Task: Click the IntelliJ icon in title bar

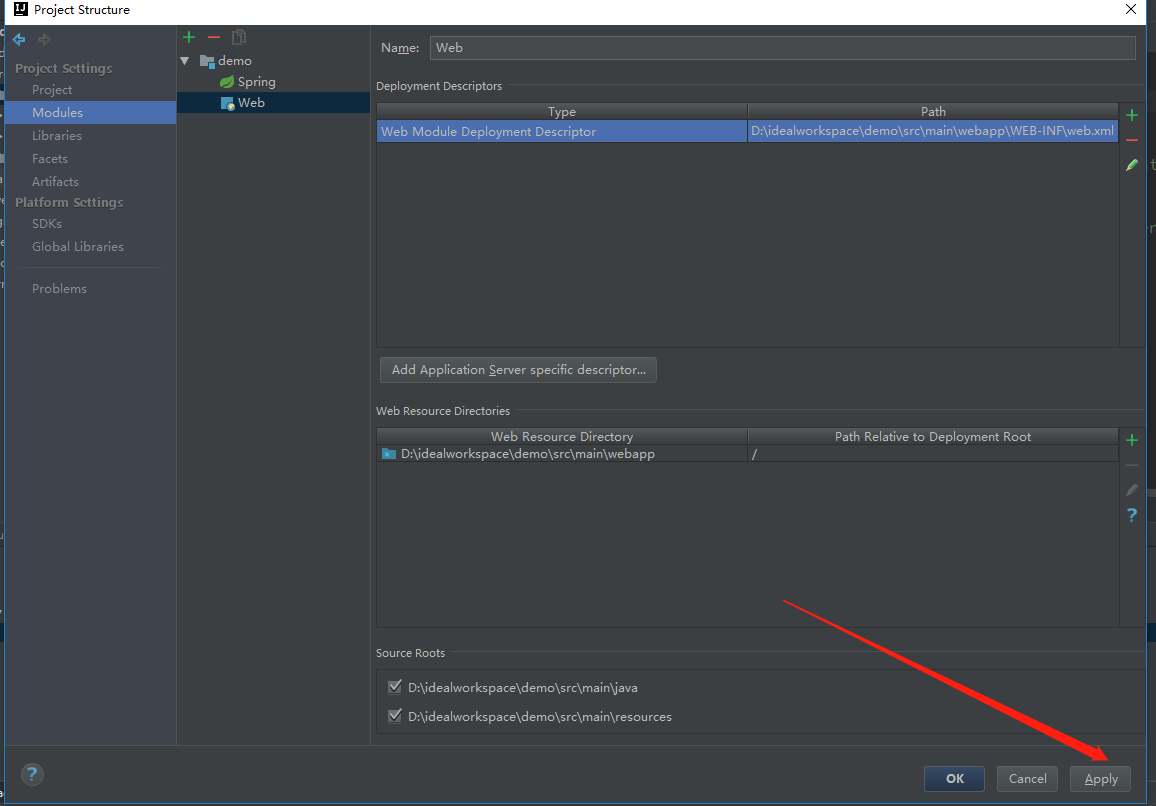Action: [21, 10]
